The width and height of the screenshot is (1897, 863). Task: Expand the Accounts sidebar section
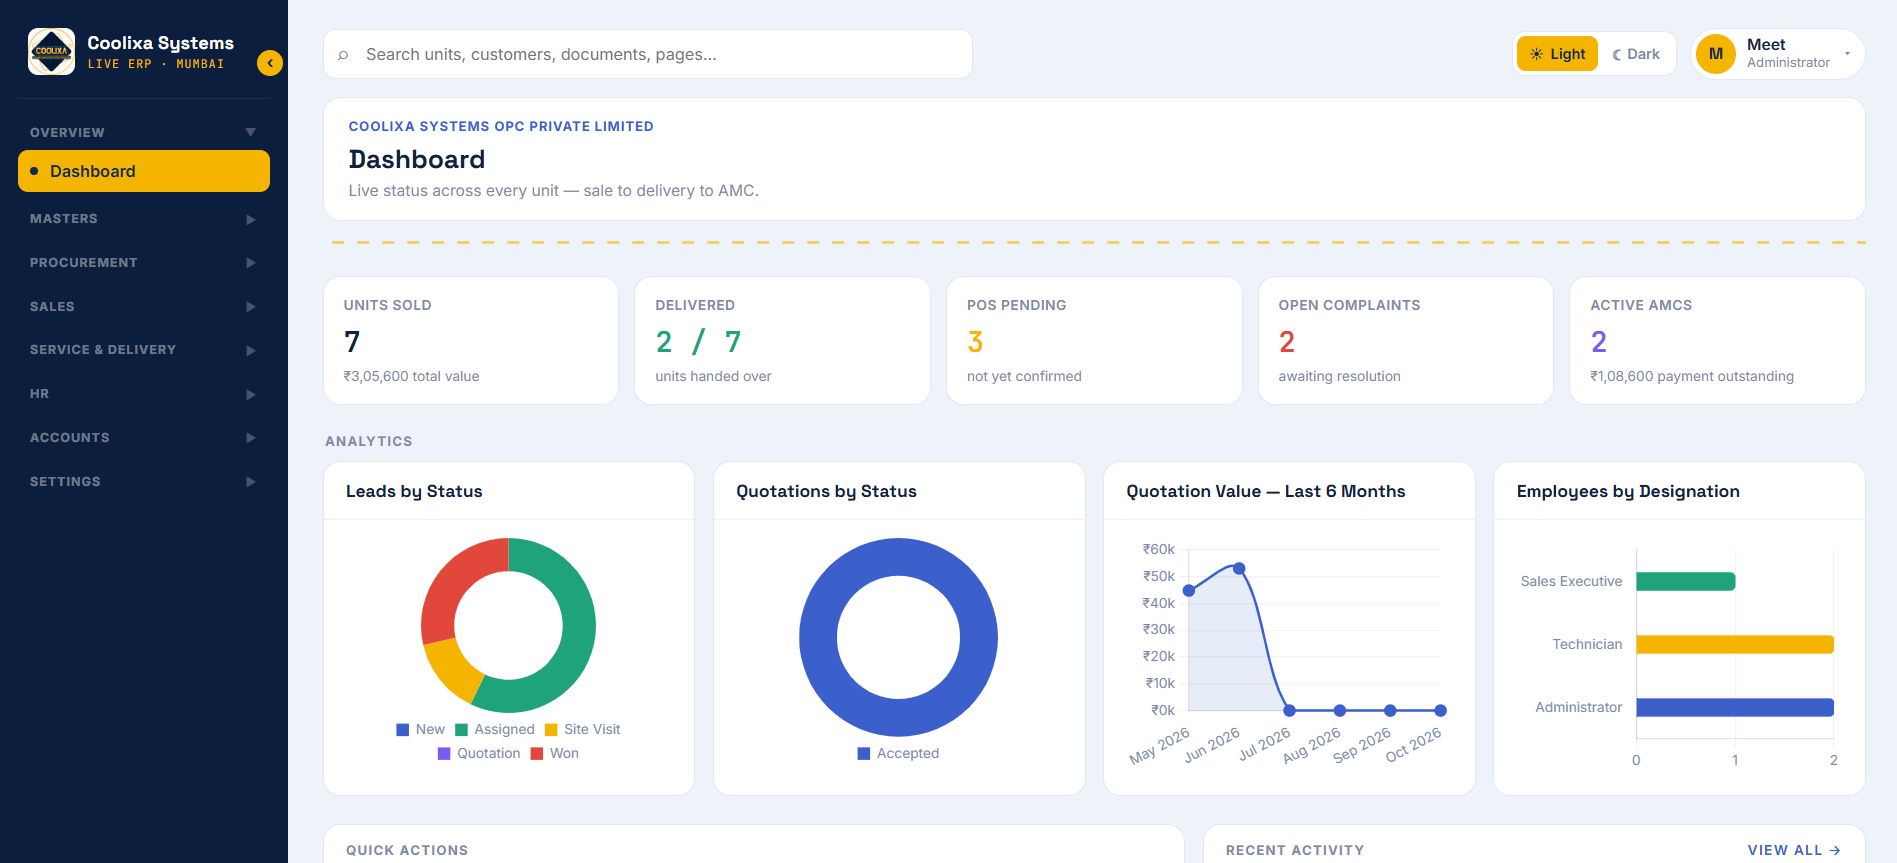(144, 438)
